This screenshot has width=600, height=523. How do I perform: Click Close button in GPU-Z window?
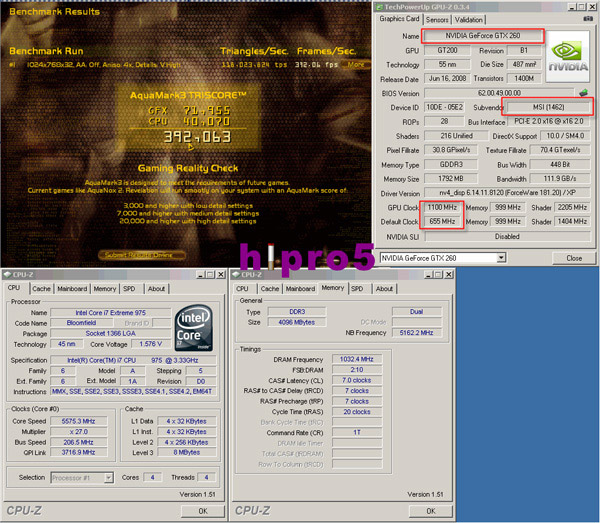[574, 258]
